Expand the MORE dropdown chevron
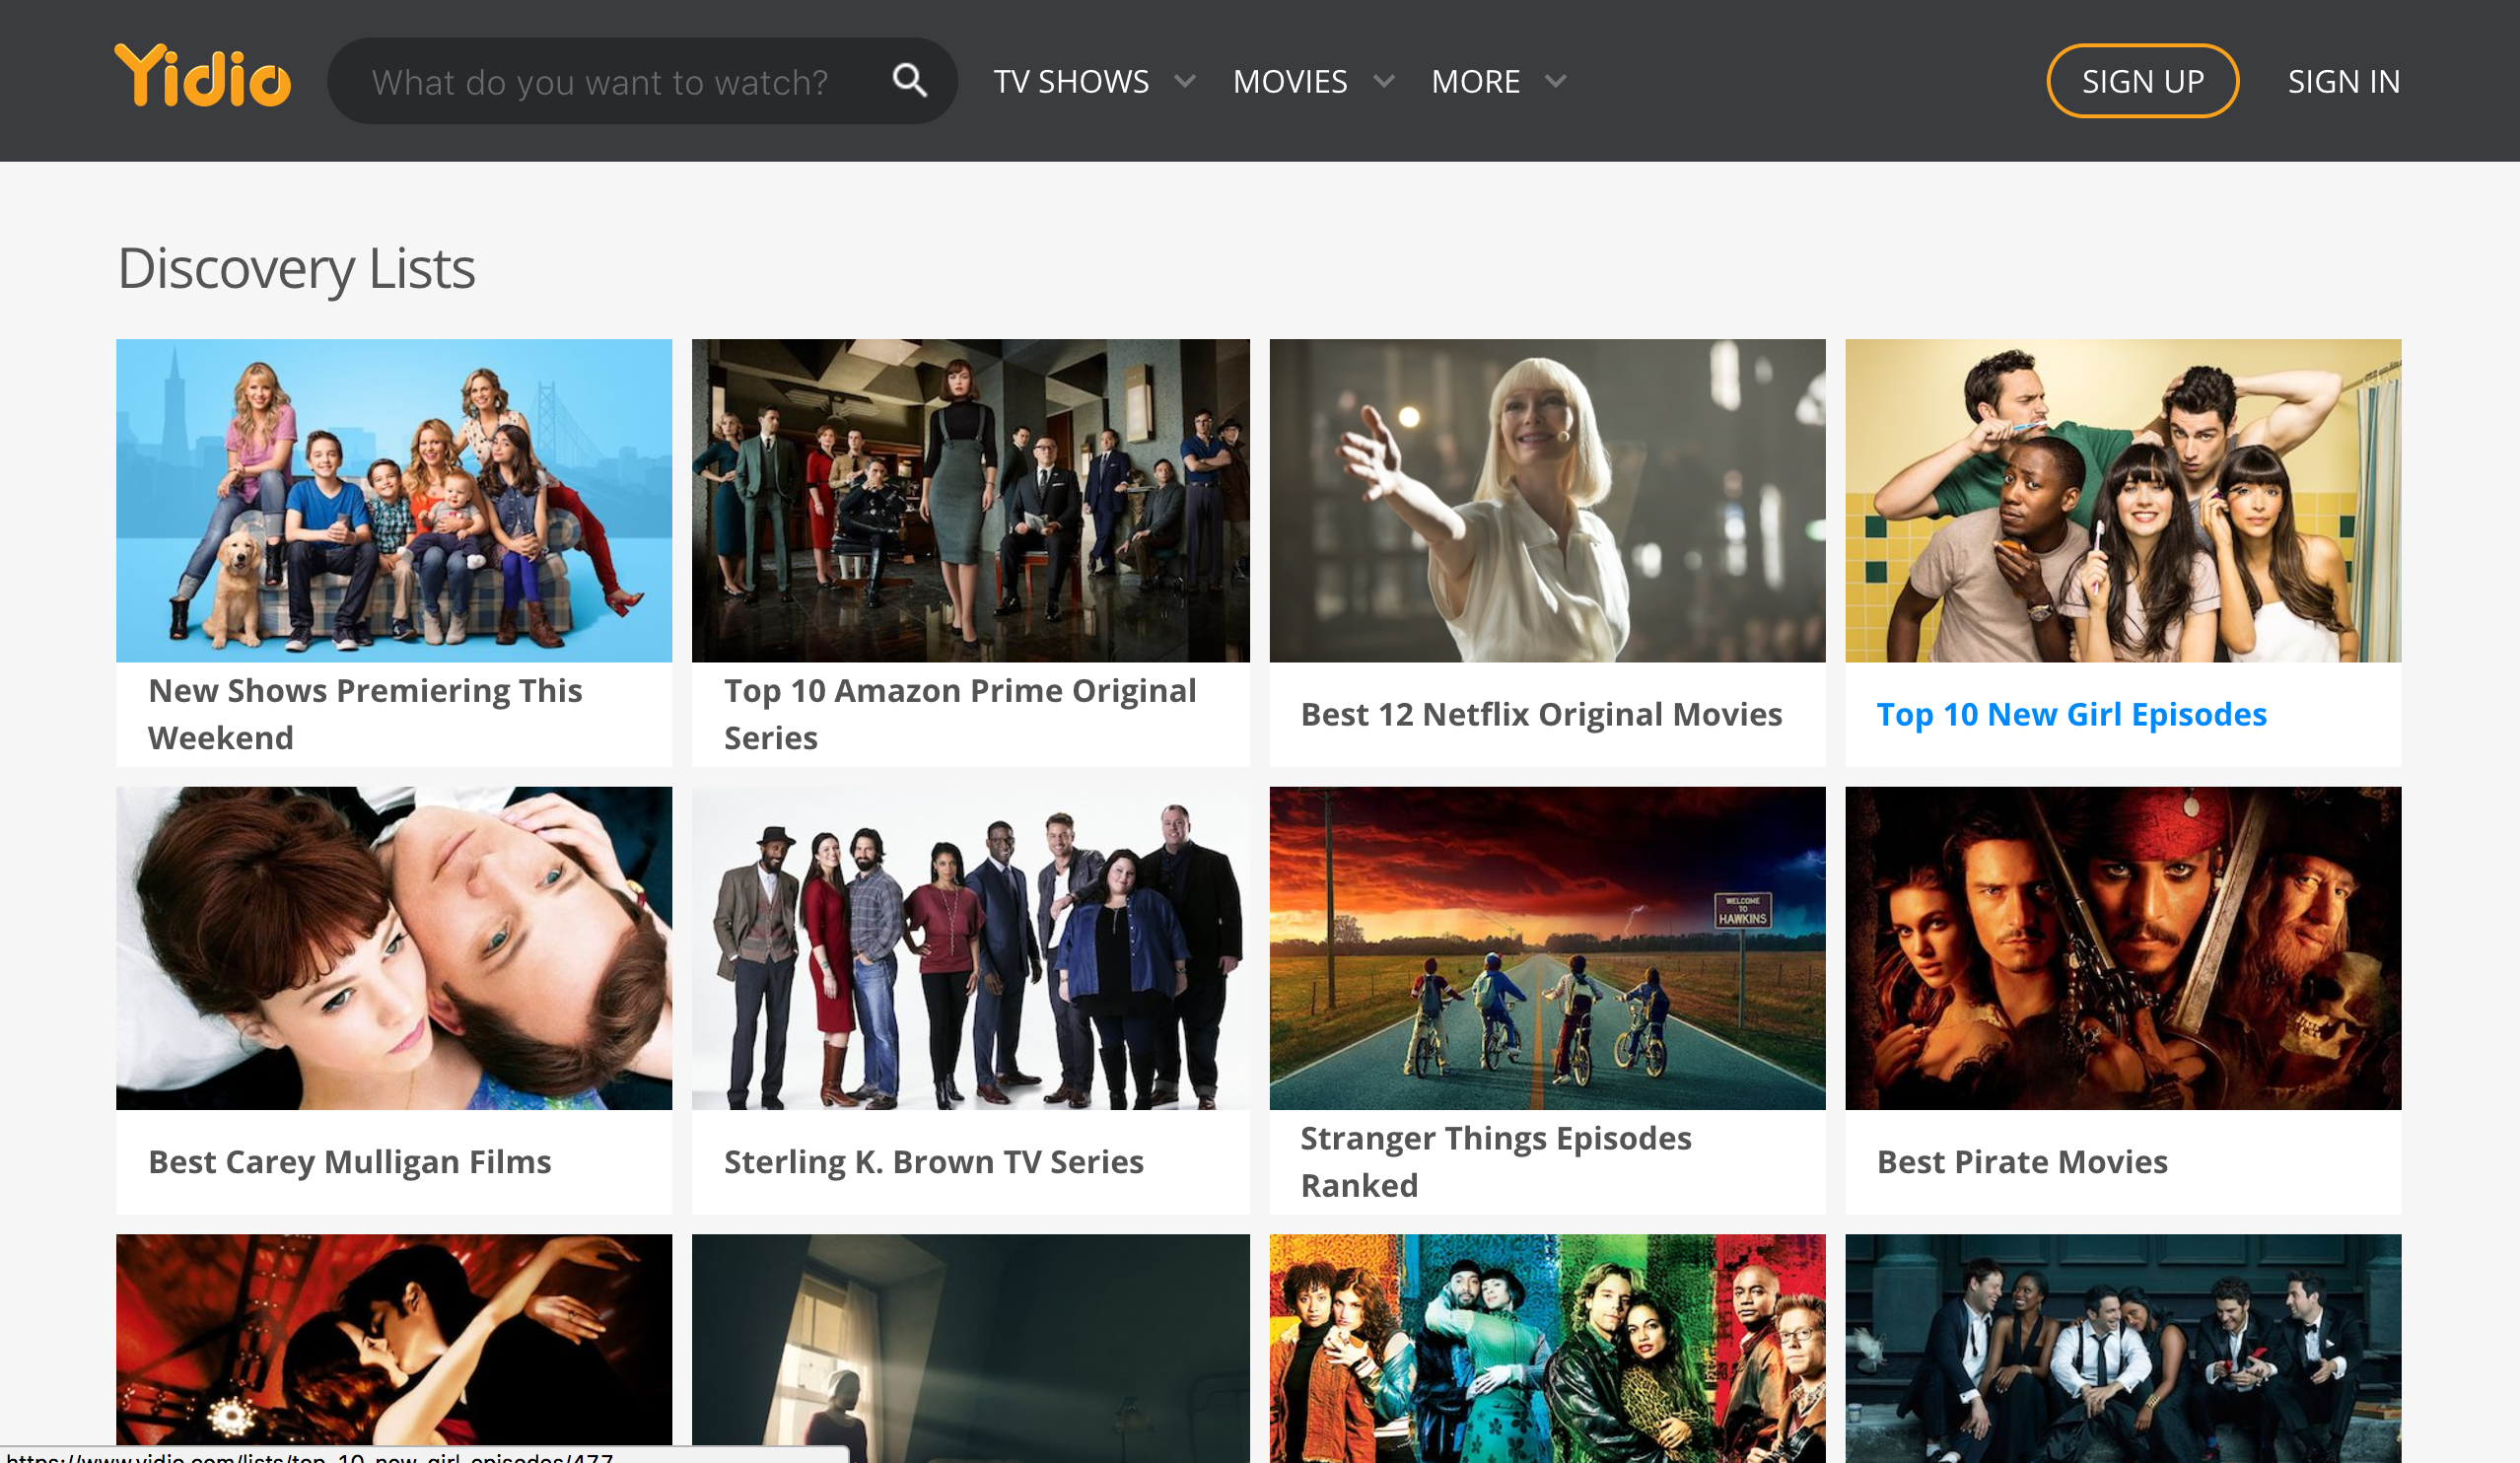This screenshot has width=2520, height=1463. (1556, 81)
